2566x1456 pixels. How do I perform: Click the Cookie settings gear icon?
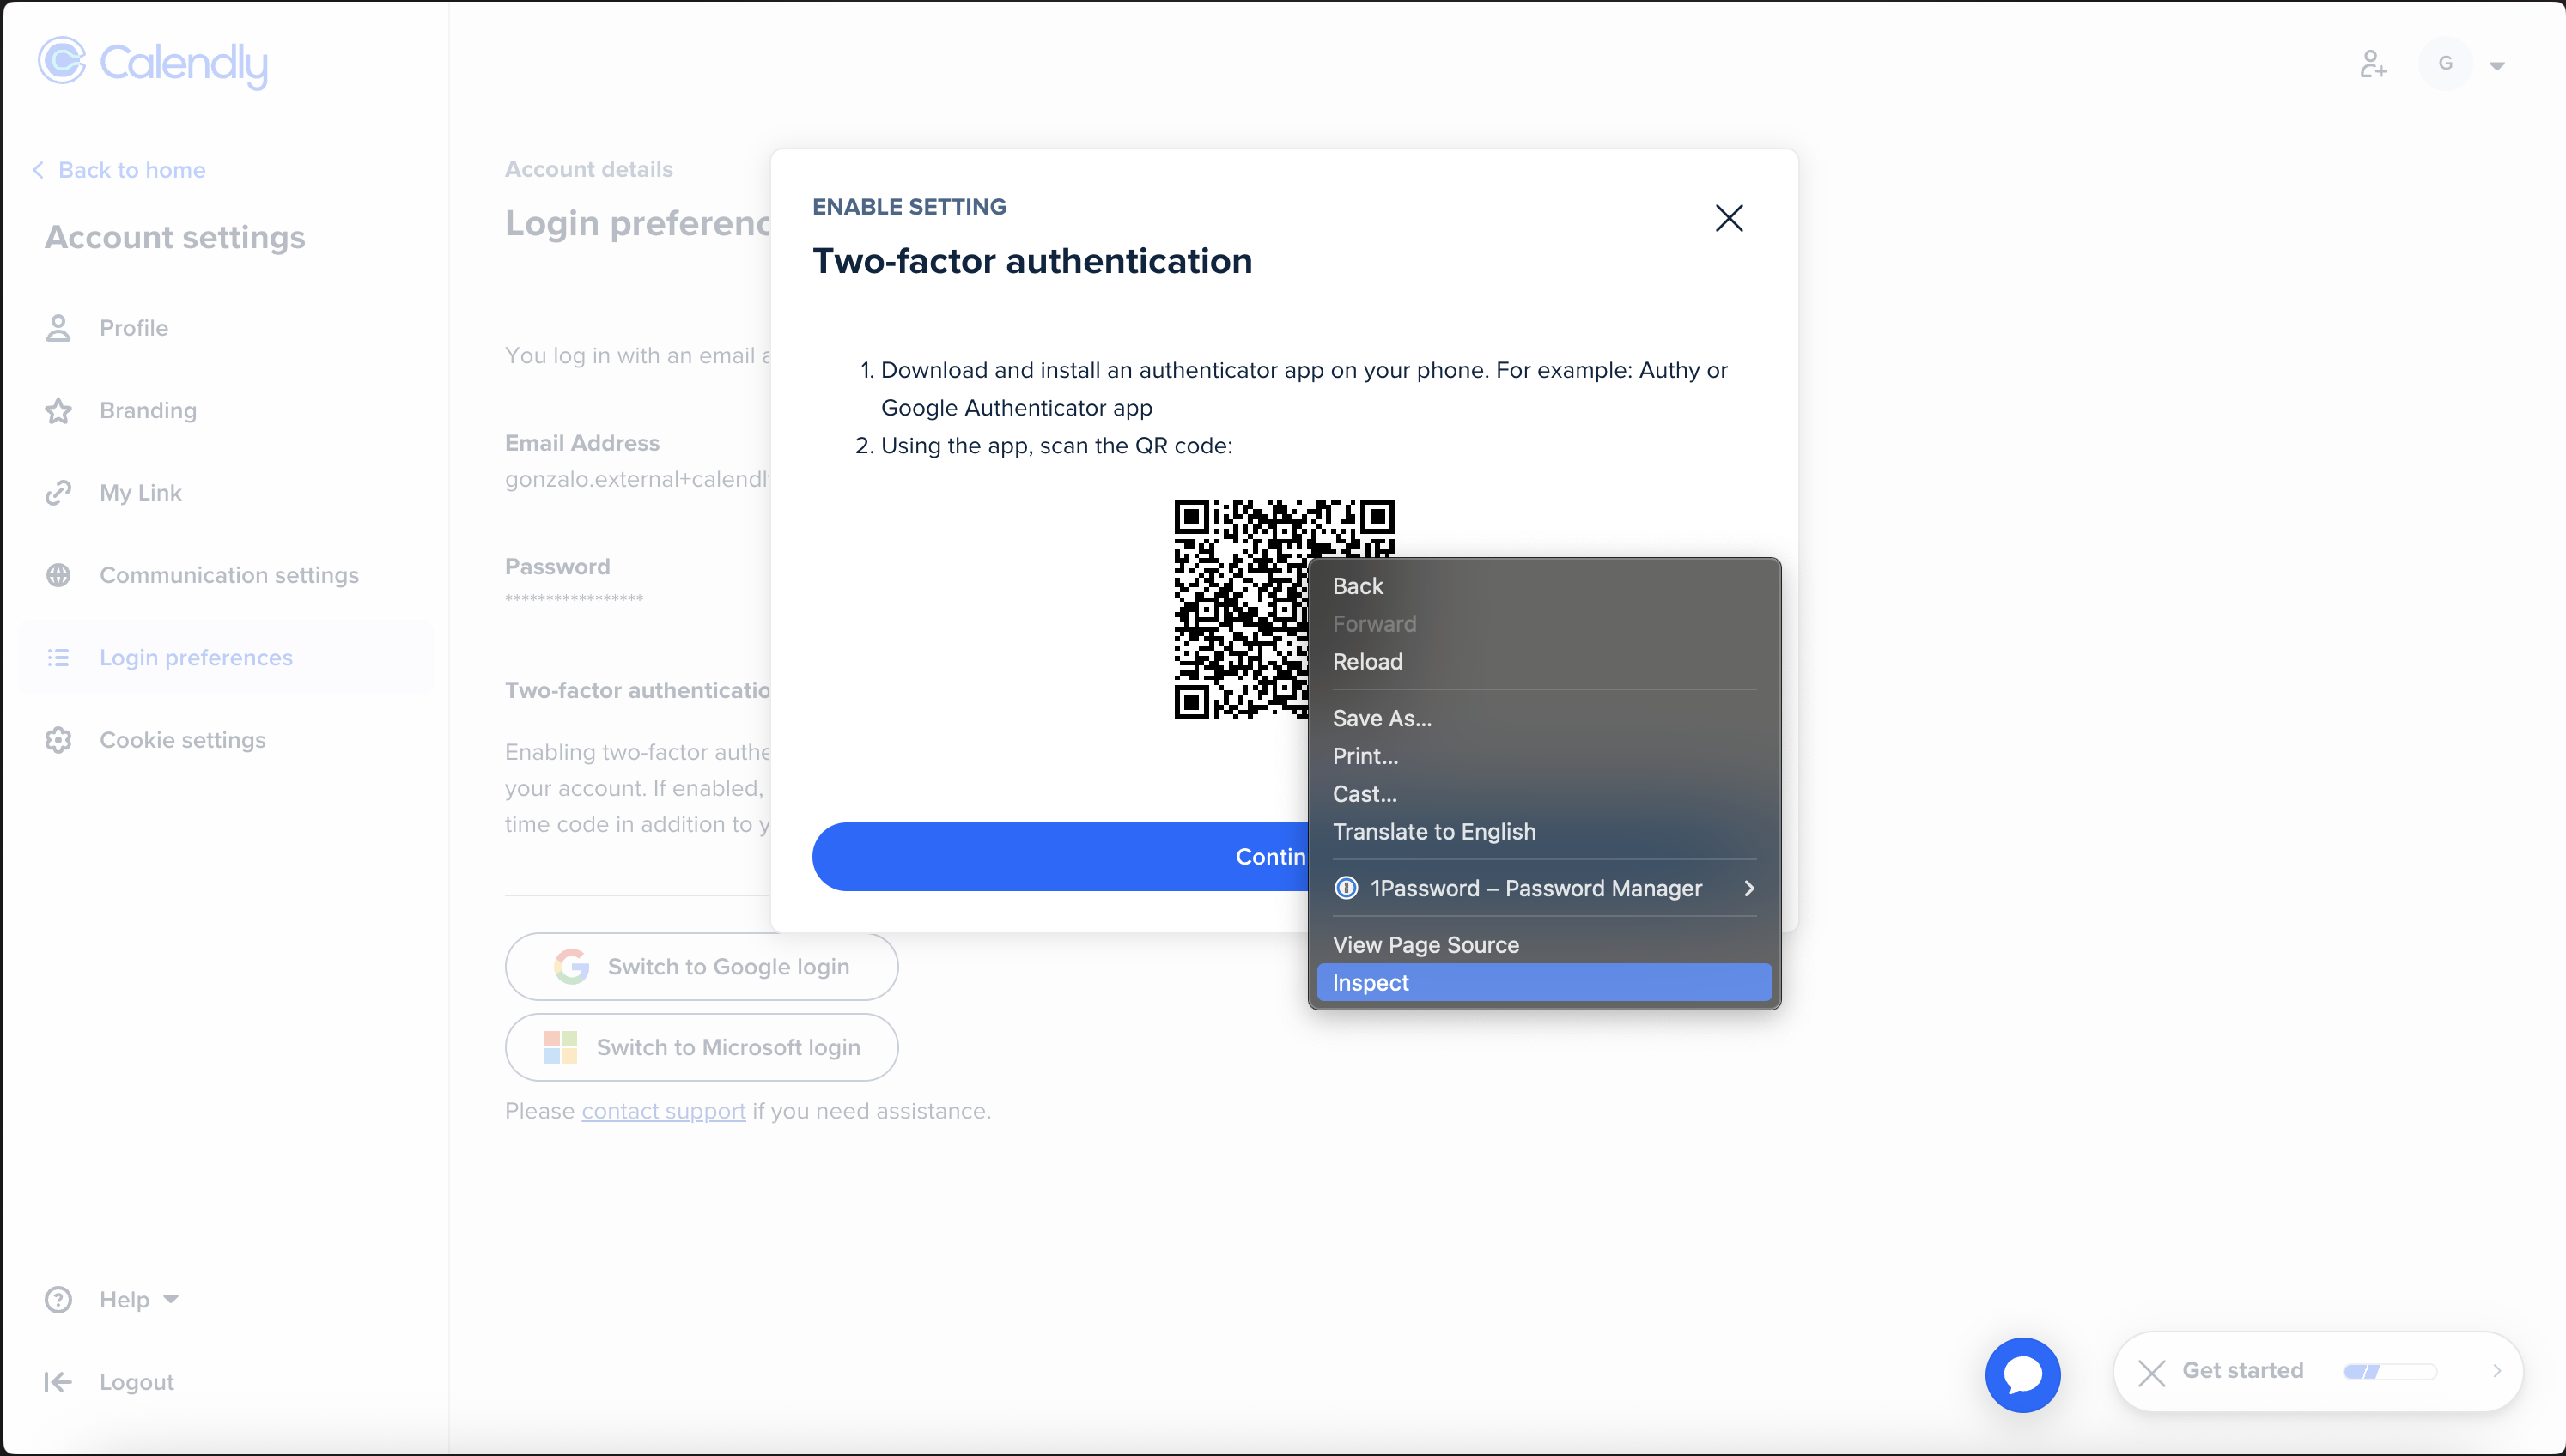pos(58,740)
